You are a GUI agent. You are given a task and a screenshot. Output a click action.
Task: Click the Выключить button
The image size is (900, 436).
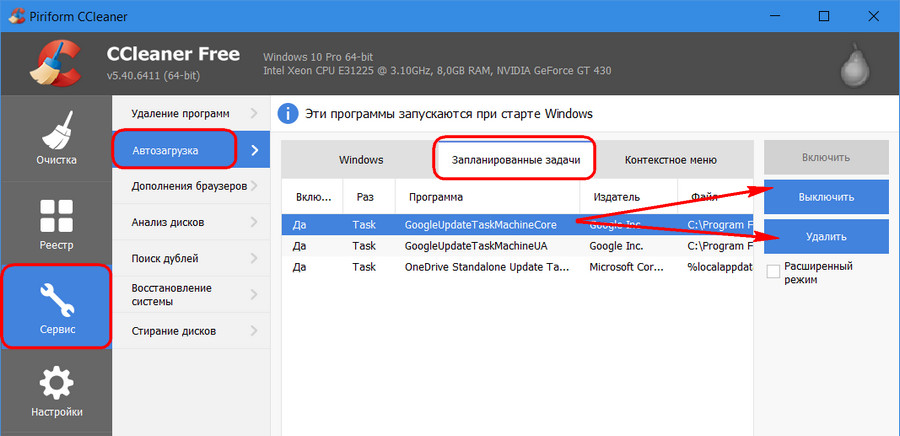(826, 197)
